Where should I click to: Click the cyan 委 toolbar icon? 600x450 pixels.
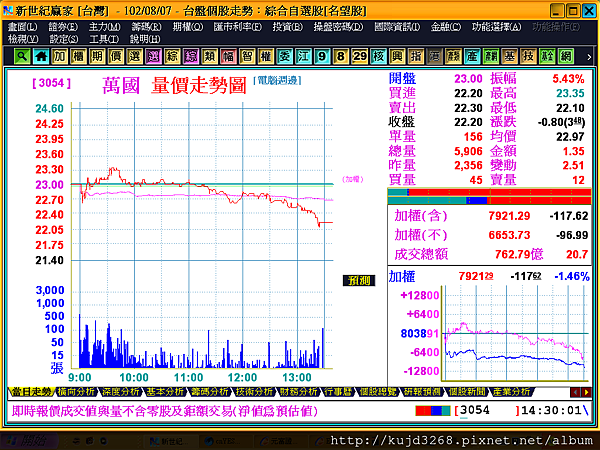pyautogui.click(x=285, y=56)
